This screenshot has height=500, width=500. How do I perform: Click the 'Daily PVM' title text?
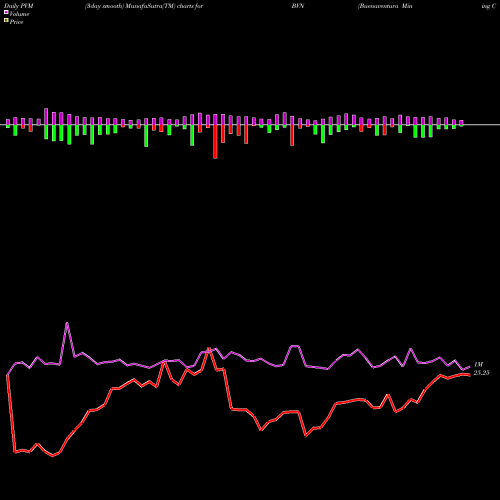coord(19,6)
